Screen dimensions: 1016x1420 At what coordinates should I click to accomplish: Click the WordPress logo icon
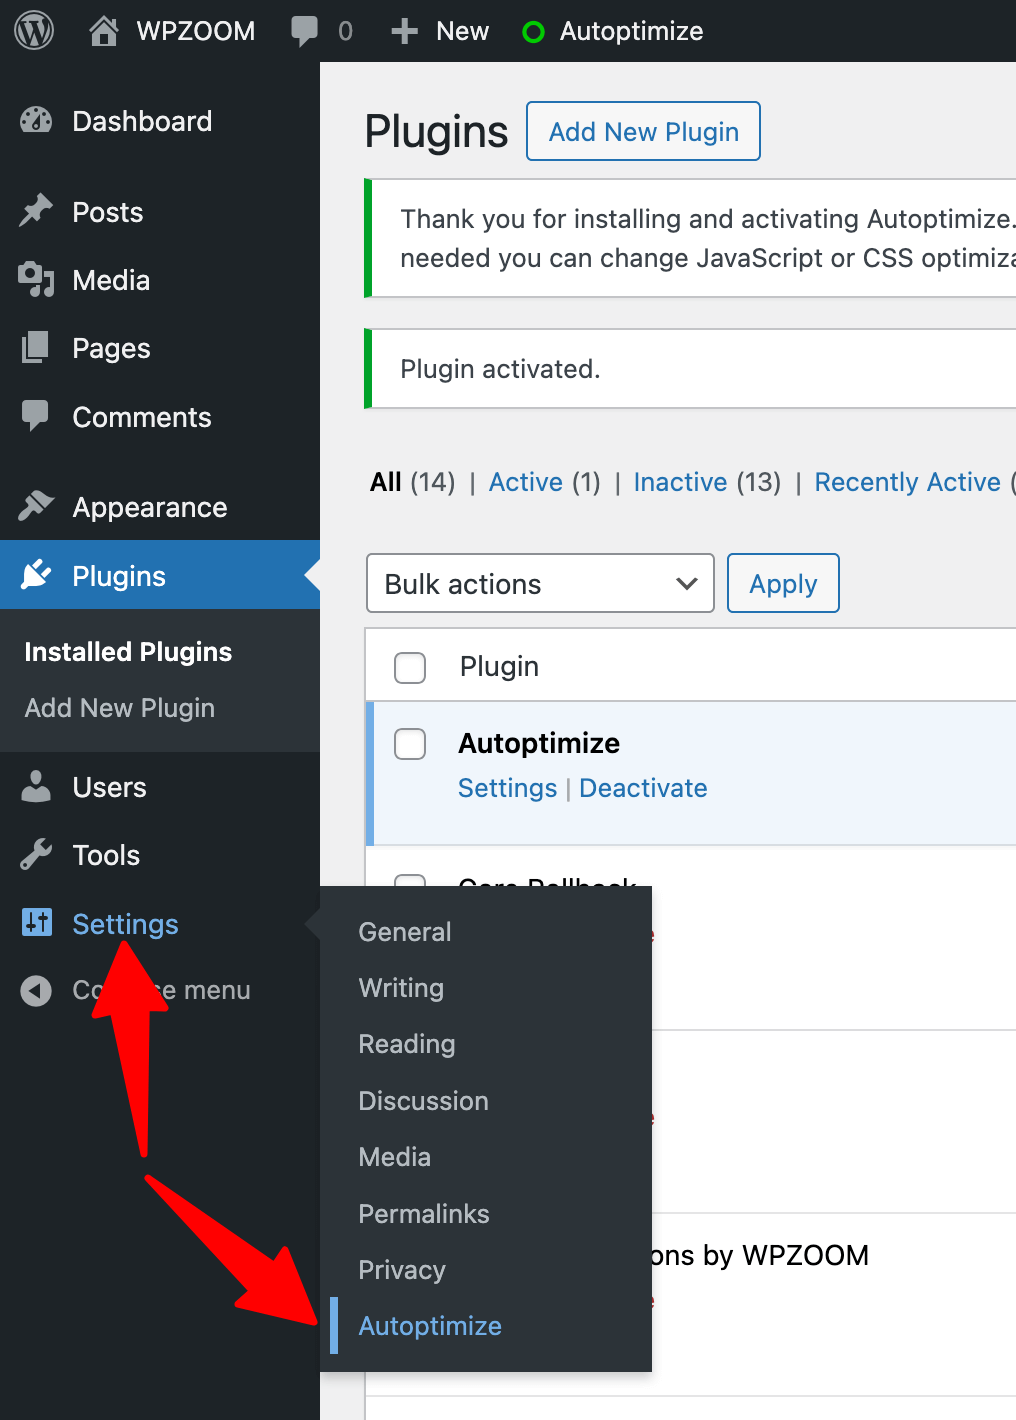point(34,31)
